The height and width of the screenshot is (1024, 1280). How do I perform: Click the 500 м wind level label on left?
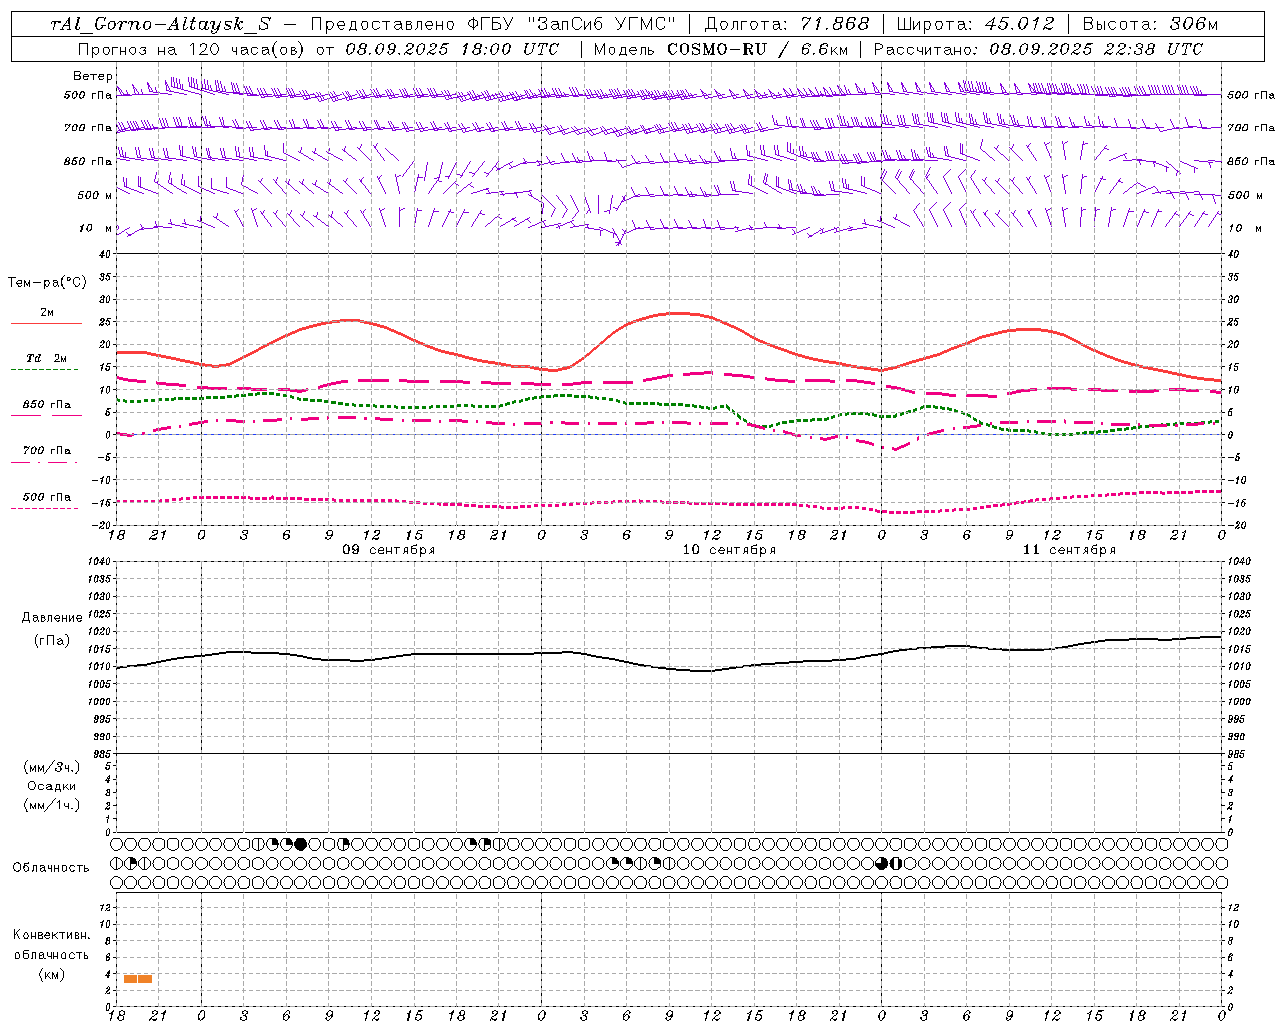(95, 195)
